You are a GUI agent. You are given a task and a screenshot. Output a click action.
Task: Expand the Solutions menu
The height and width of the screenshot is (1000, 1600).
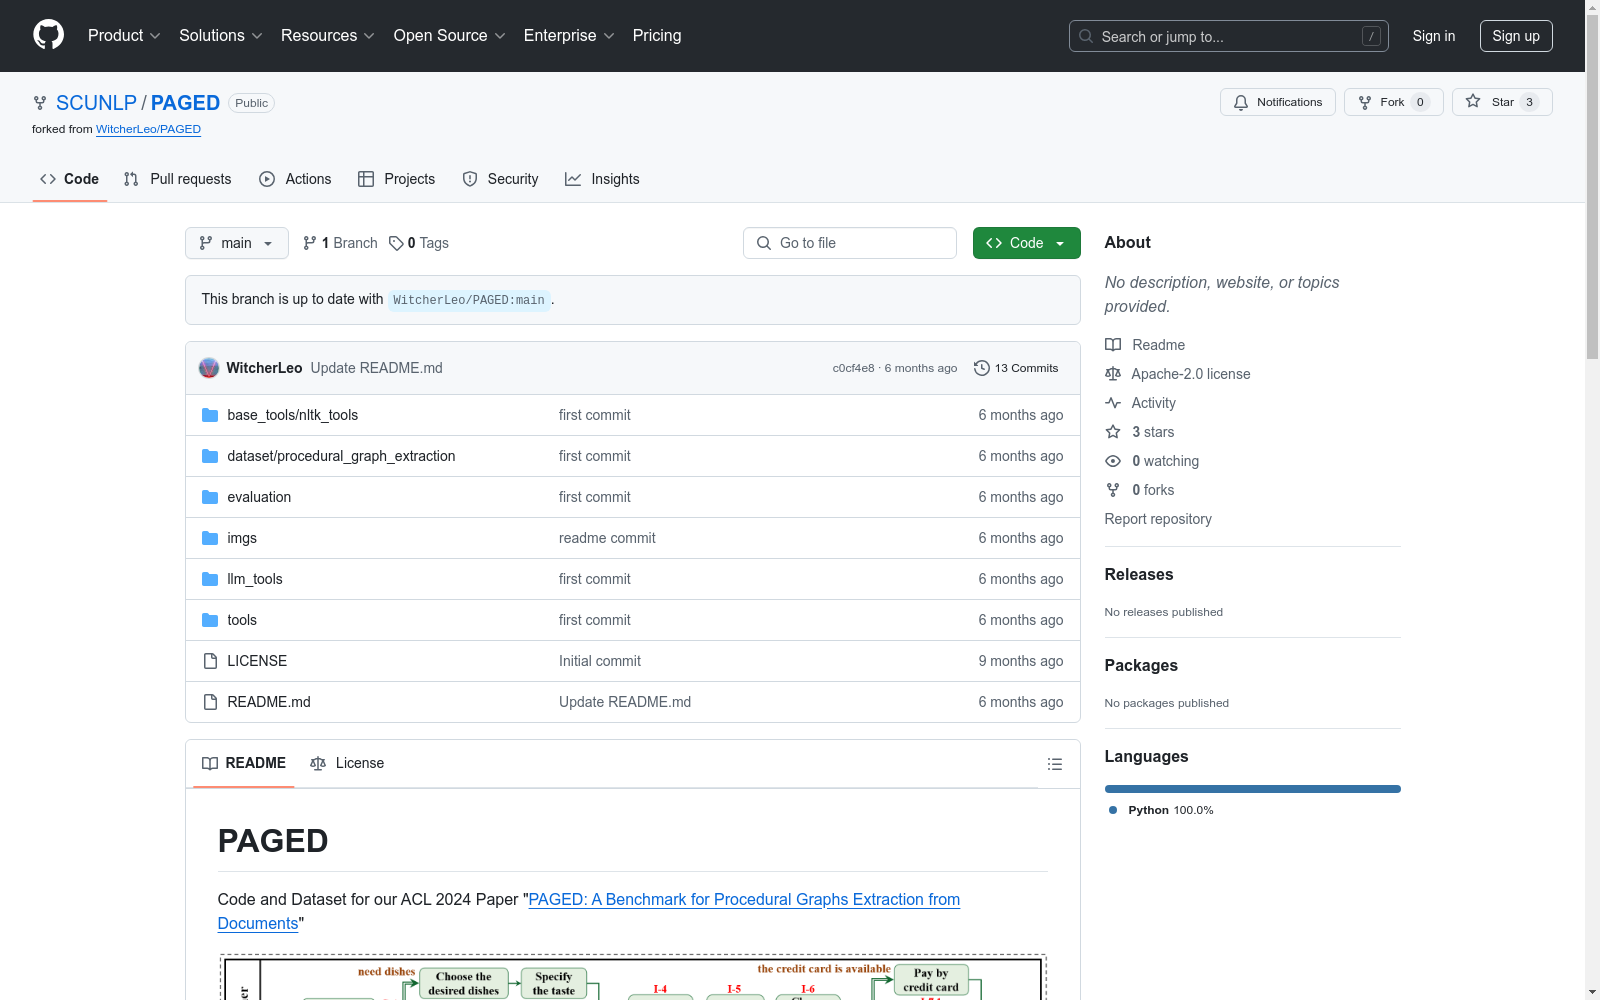tap(221, 36)
